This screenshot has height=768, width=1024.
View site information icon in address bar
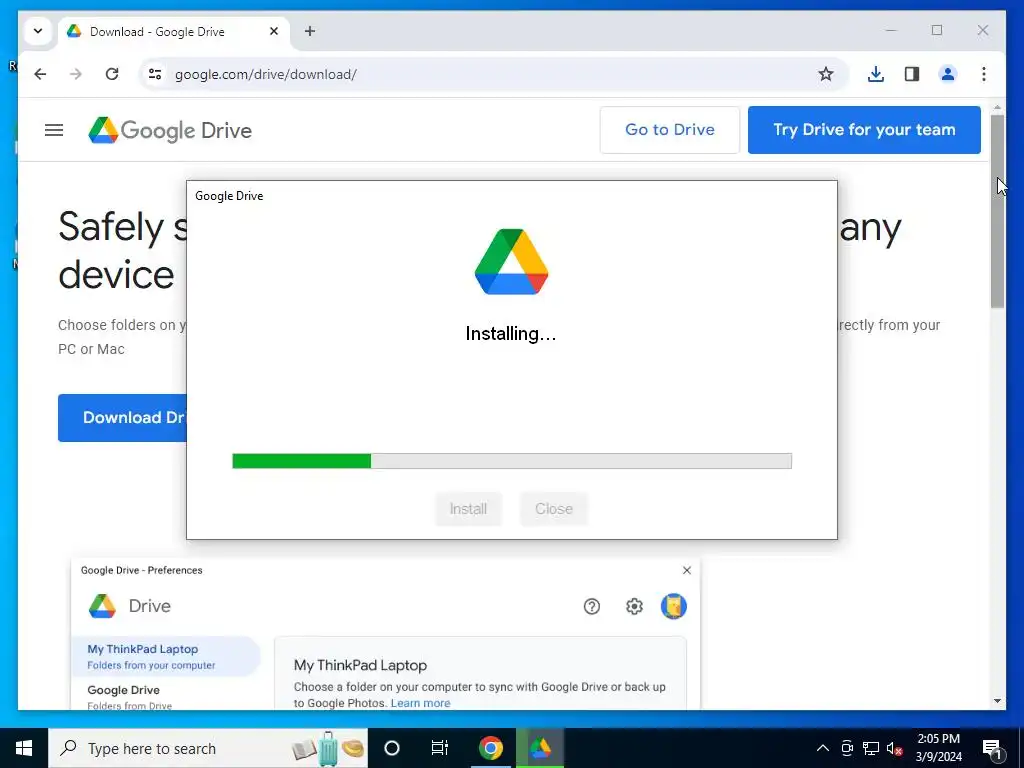coord(155,74)
